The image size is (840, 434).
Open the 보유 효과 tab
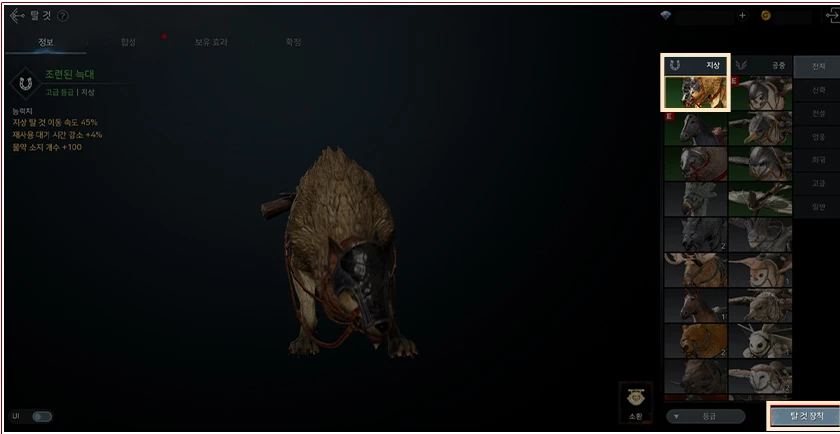[211, 42]
